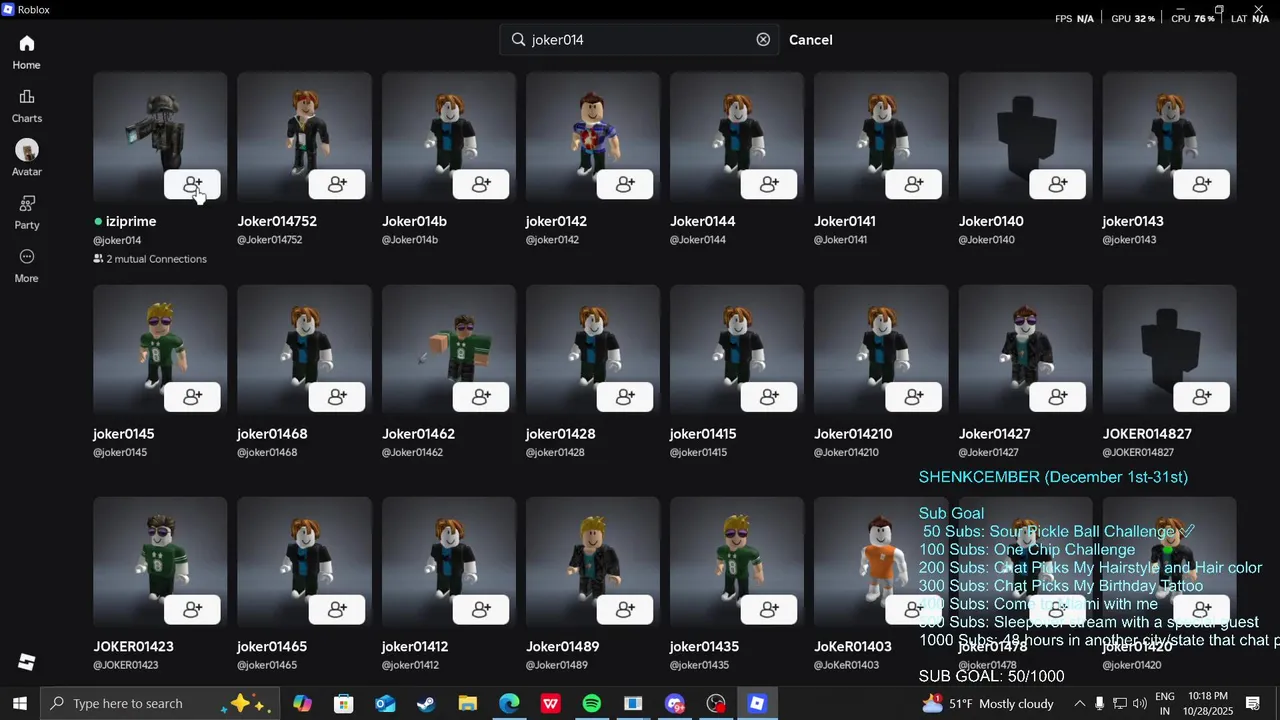Add Joker014210 as a connection
This screenshot has height=720, width=1280.
[x=913, y=398]
